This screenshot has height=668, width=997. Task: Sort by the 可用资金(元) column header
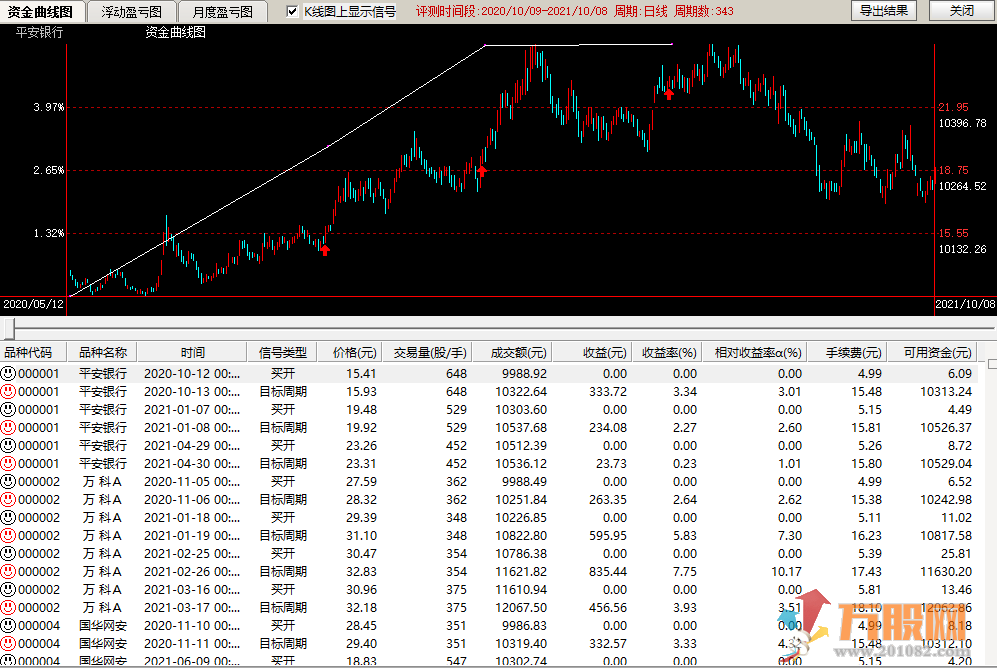pyautogui.click(x=932, y=352)
